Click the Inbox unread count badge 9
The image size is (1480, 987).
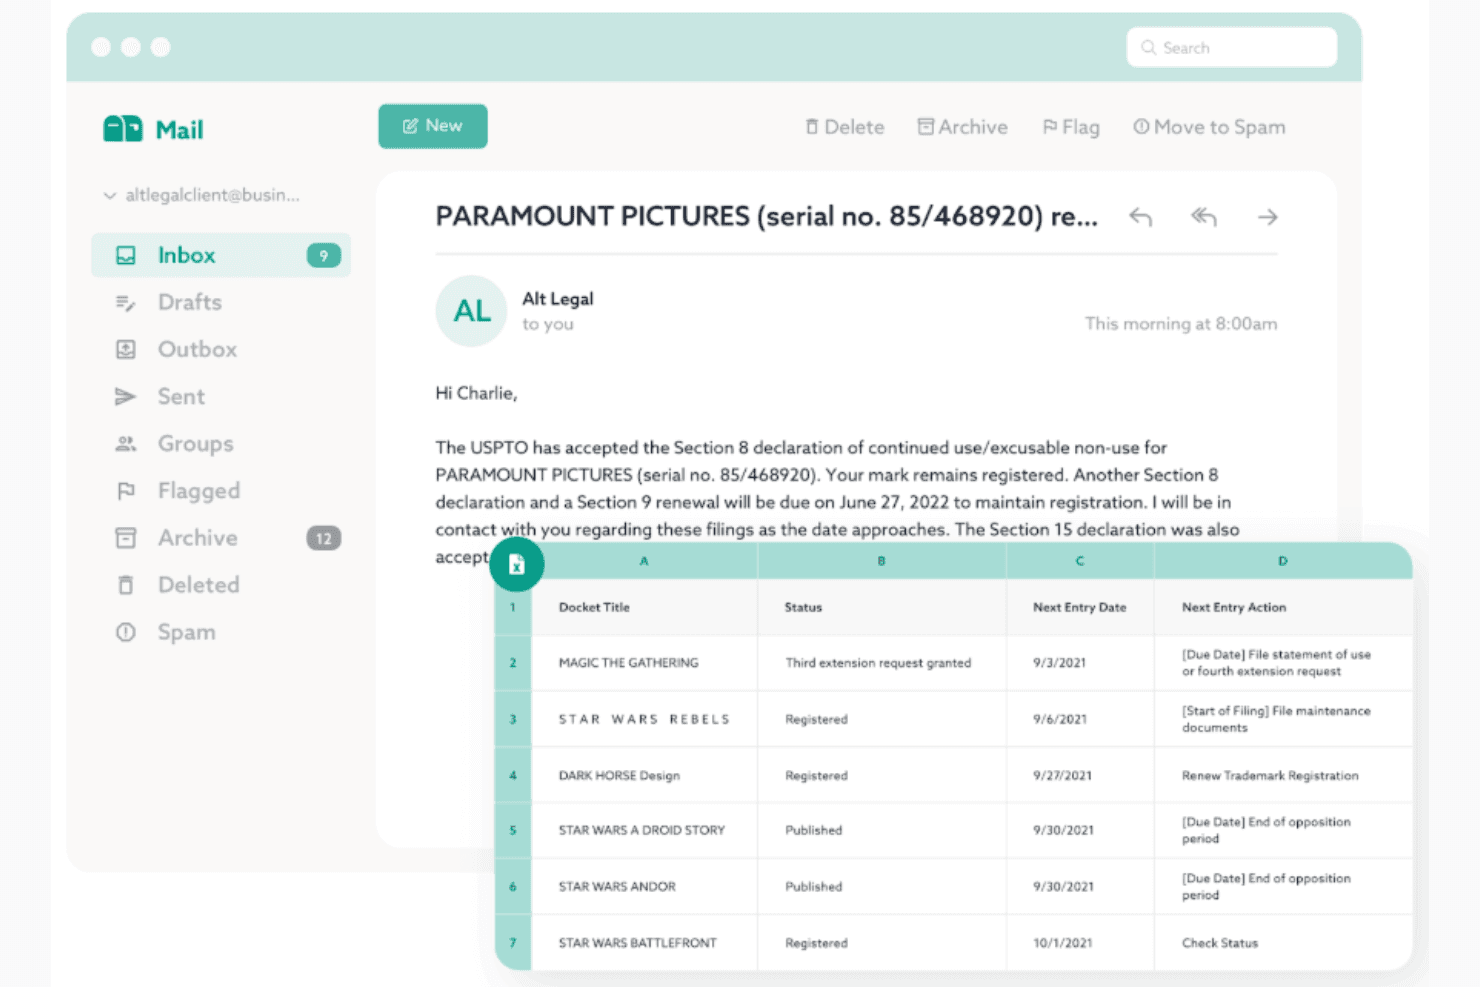pos(323,256)
